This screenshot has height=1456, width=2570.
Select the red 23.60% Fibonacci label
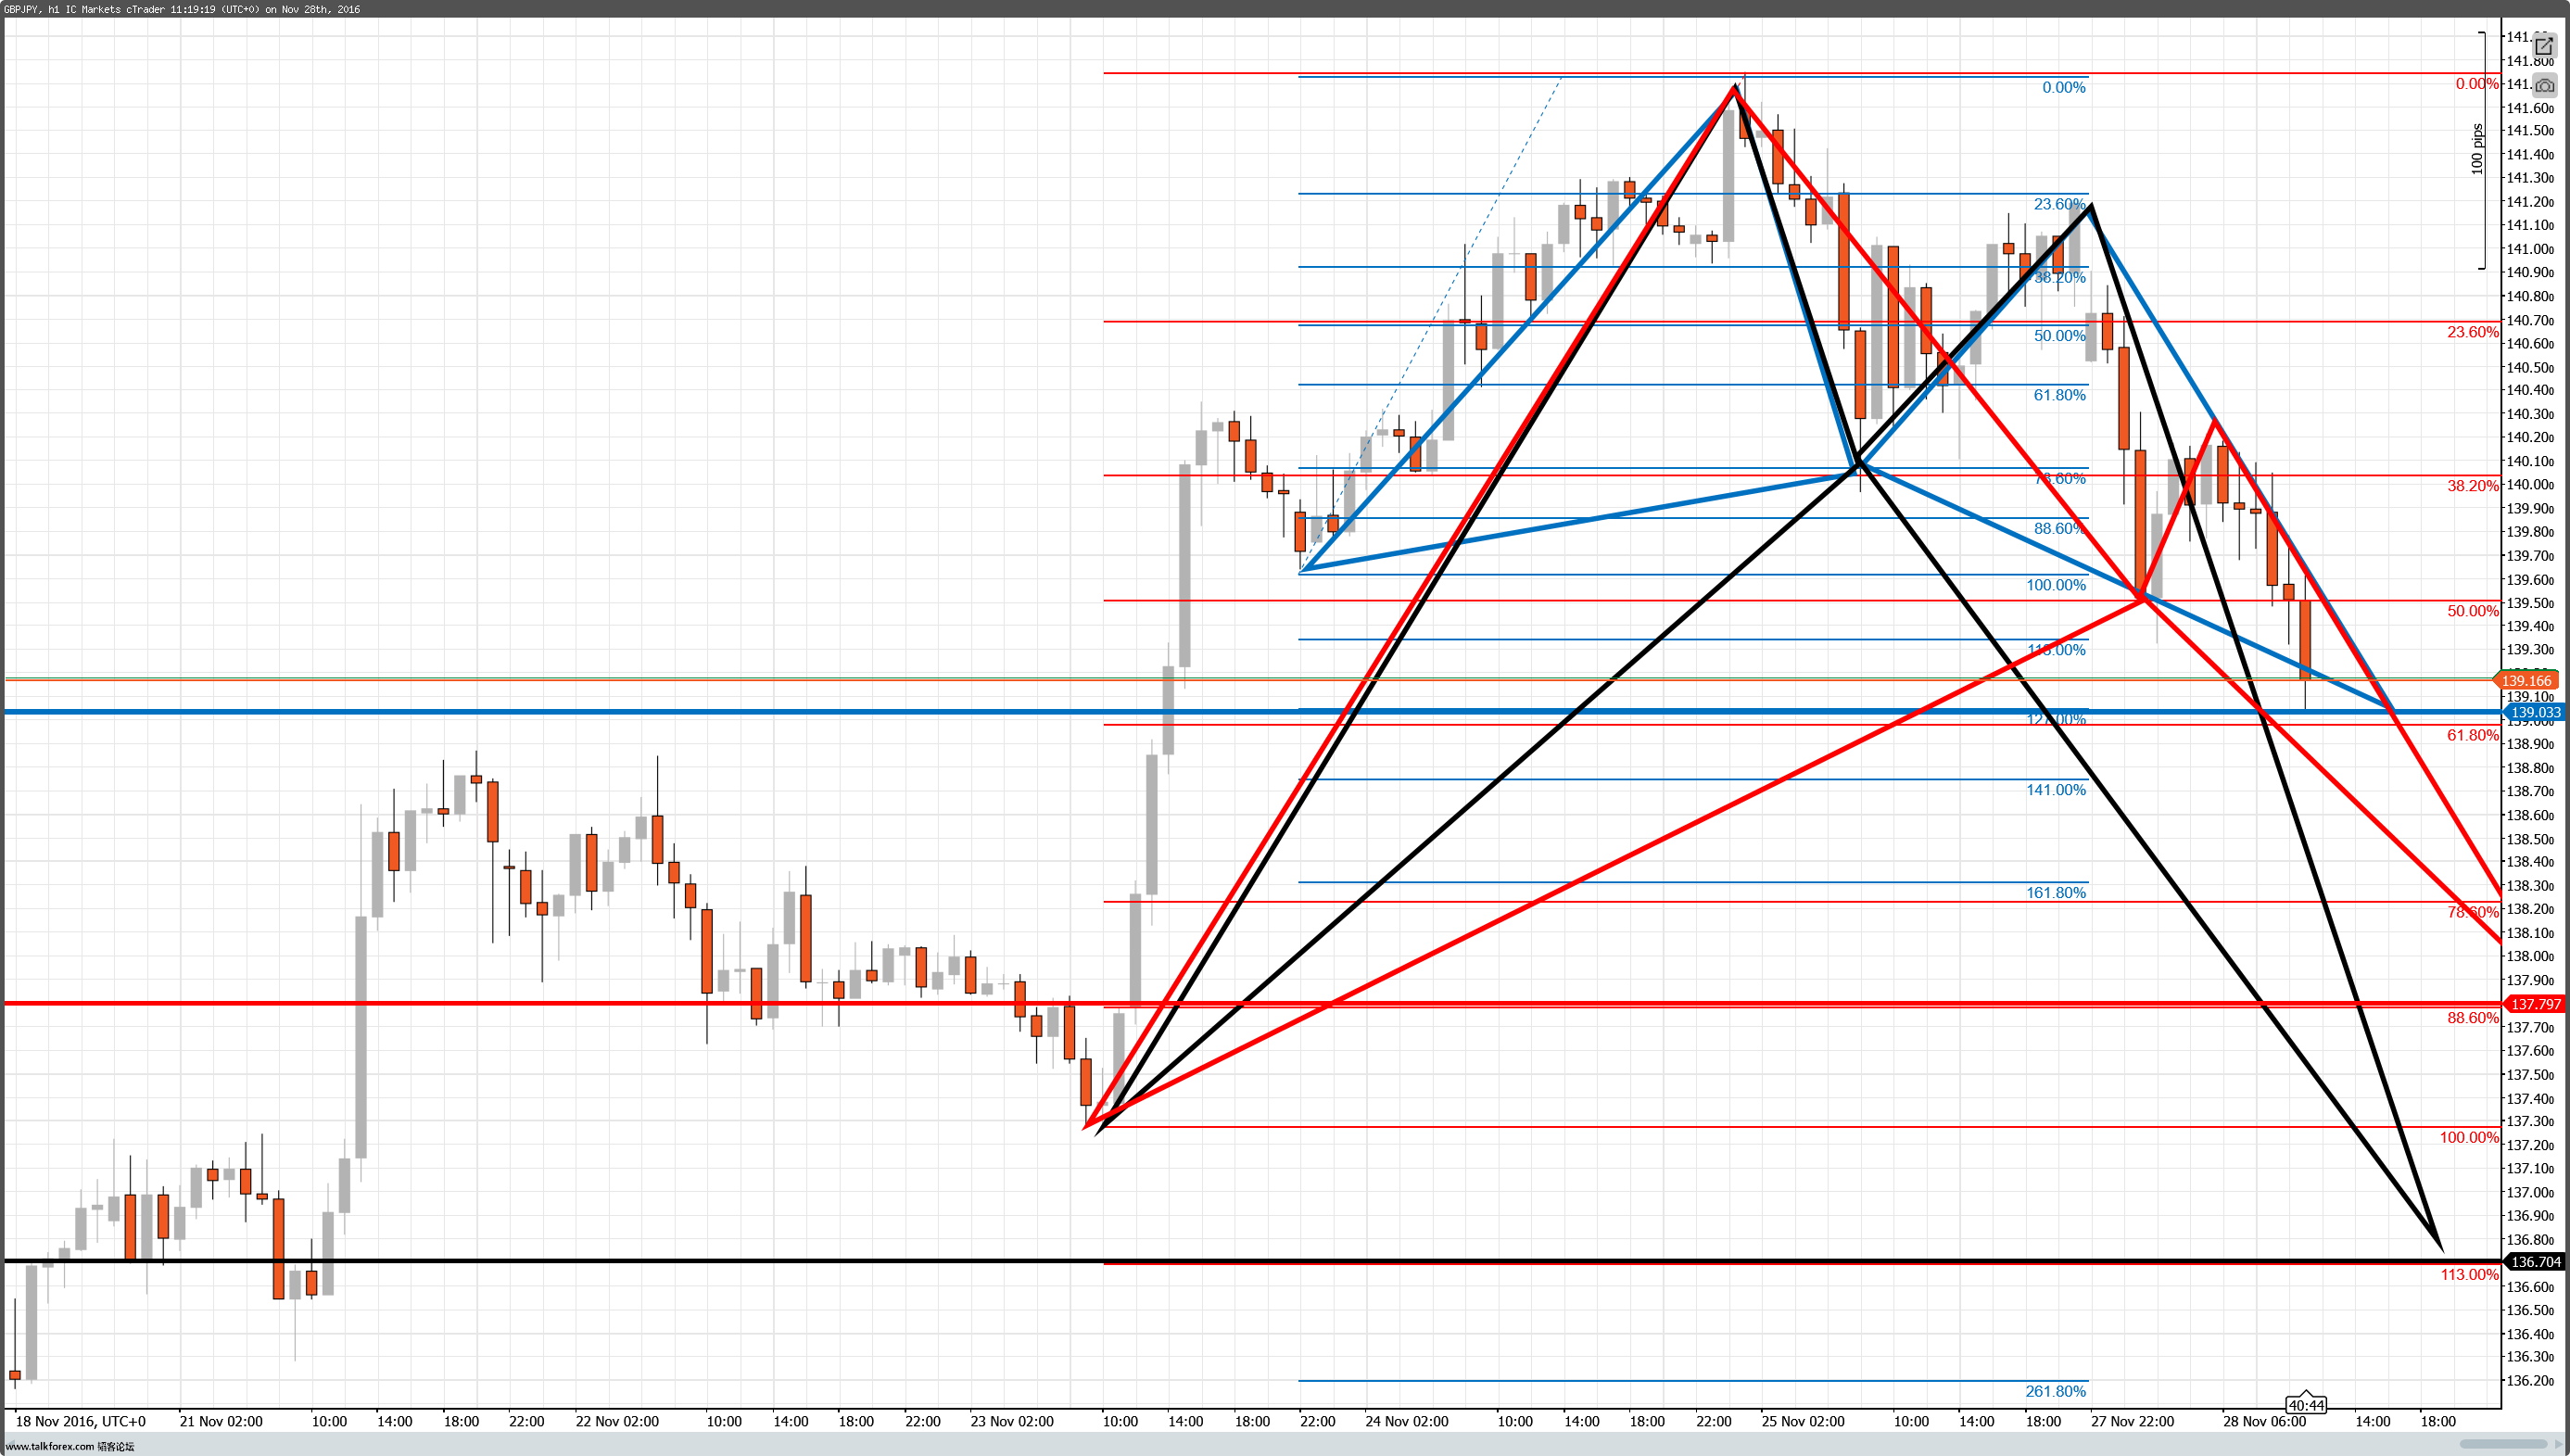pos(2473,332)
